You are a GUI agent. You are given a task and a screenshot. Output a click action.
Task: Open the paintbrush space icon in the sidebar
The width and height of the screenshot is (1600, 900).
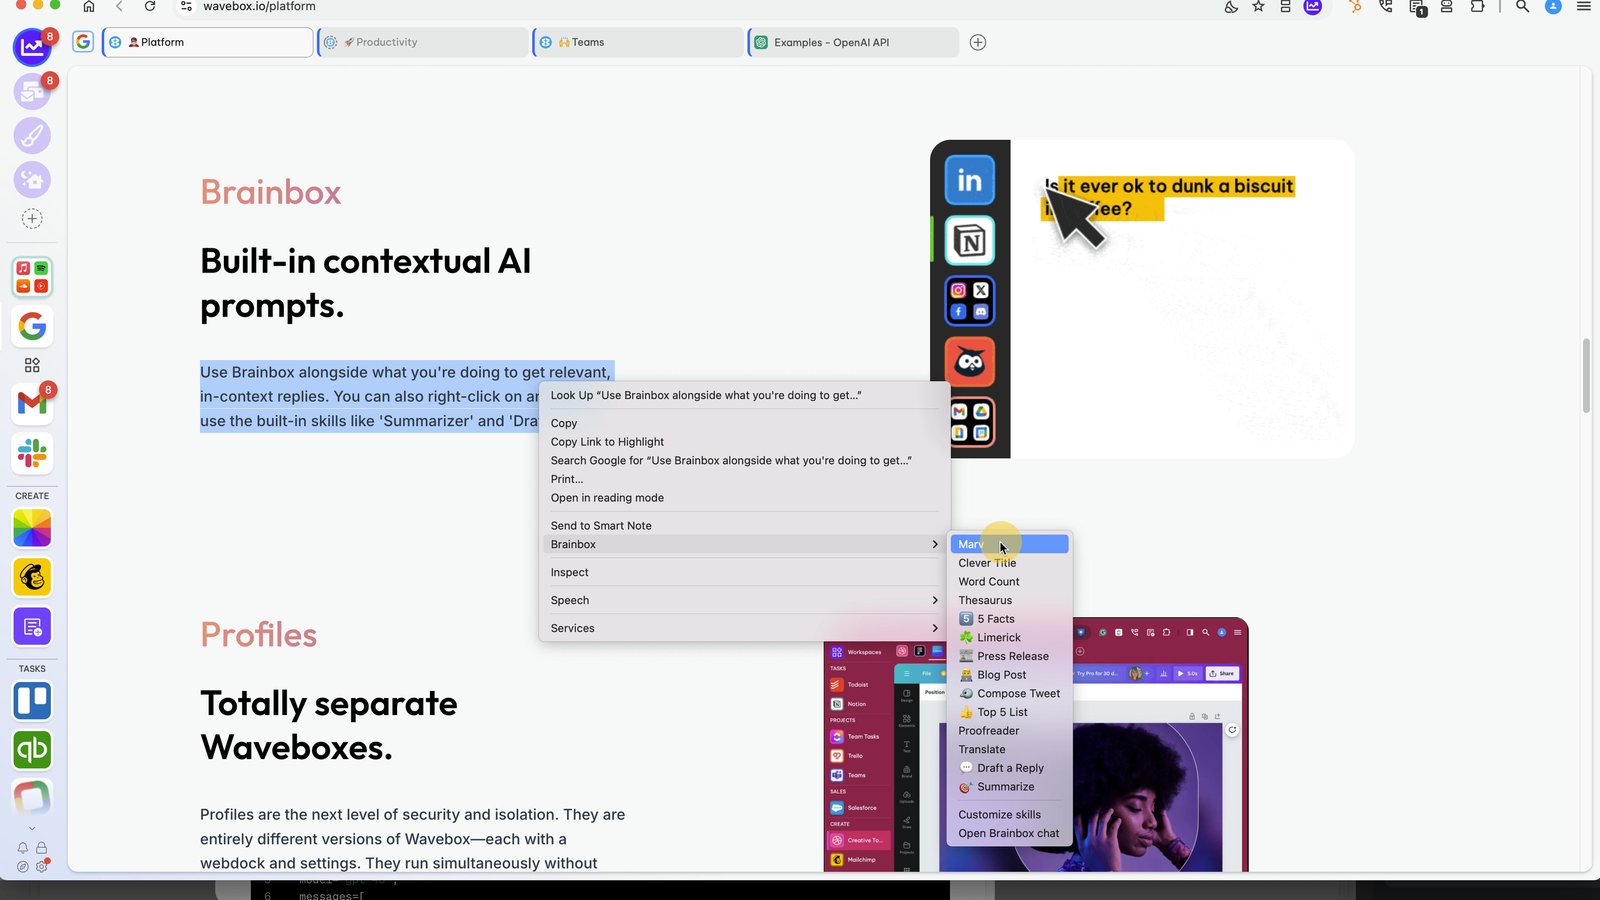tap(32, 136)
